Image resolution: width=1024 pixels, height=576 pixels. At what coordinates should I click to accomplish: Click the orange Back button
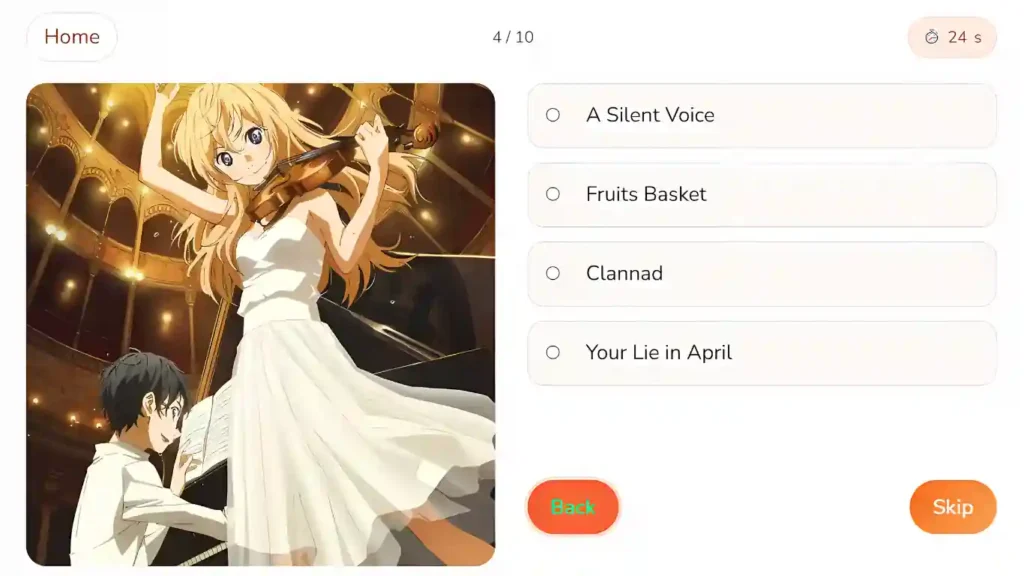[x=573, y=507]
